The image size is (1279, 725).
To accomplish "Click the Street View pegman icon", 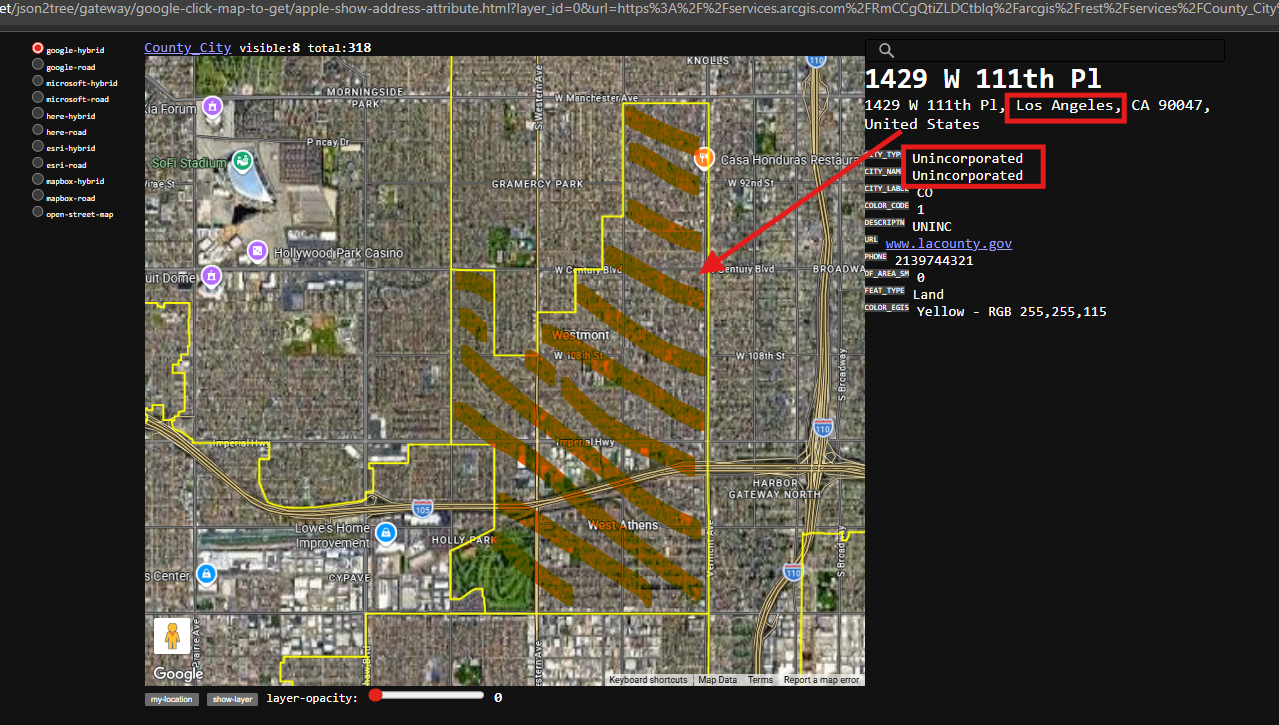I will 172,636.
